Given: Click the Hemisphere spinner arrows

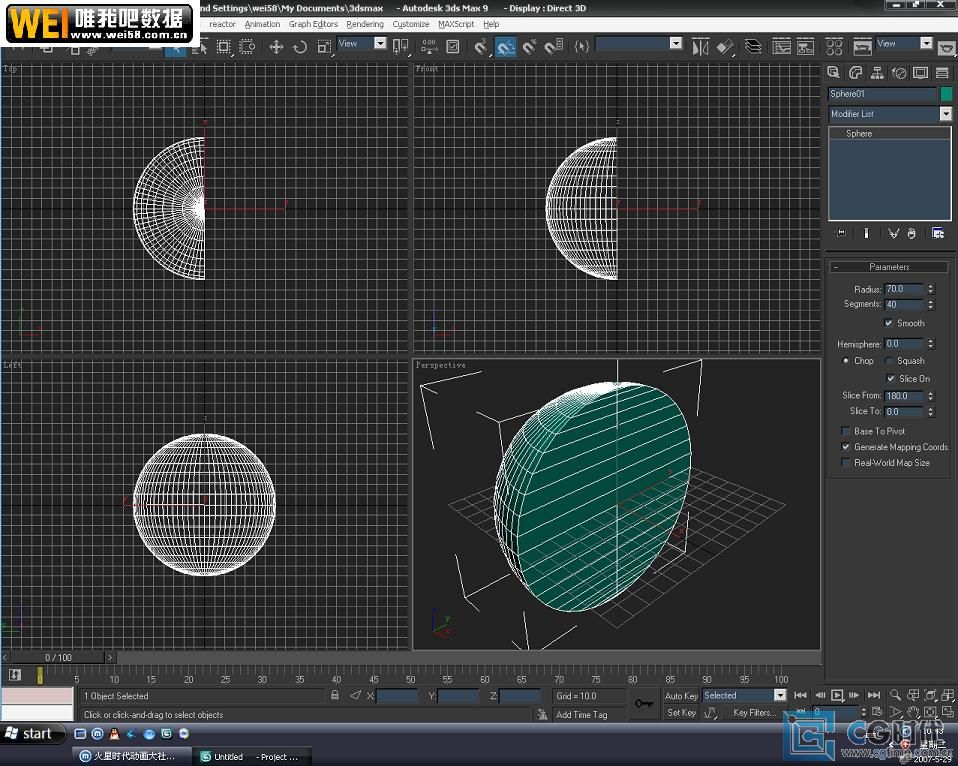Looking at the screenshot, I should point(931,345).
